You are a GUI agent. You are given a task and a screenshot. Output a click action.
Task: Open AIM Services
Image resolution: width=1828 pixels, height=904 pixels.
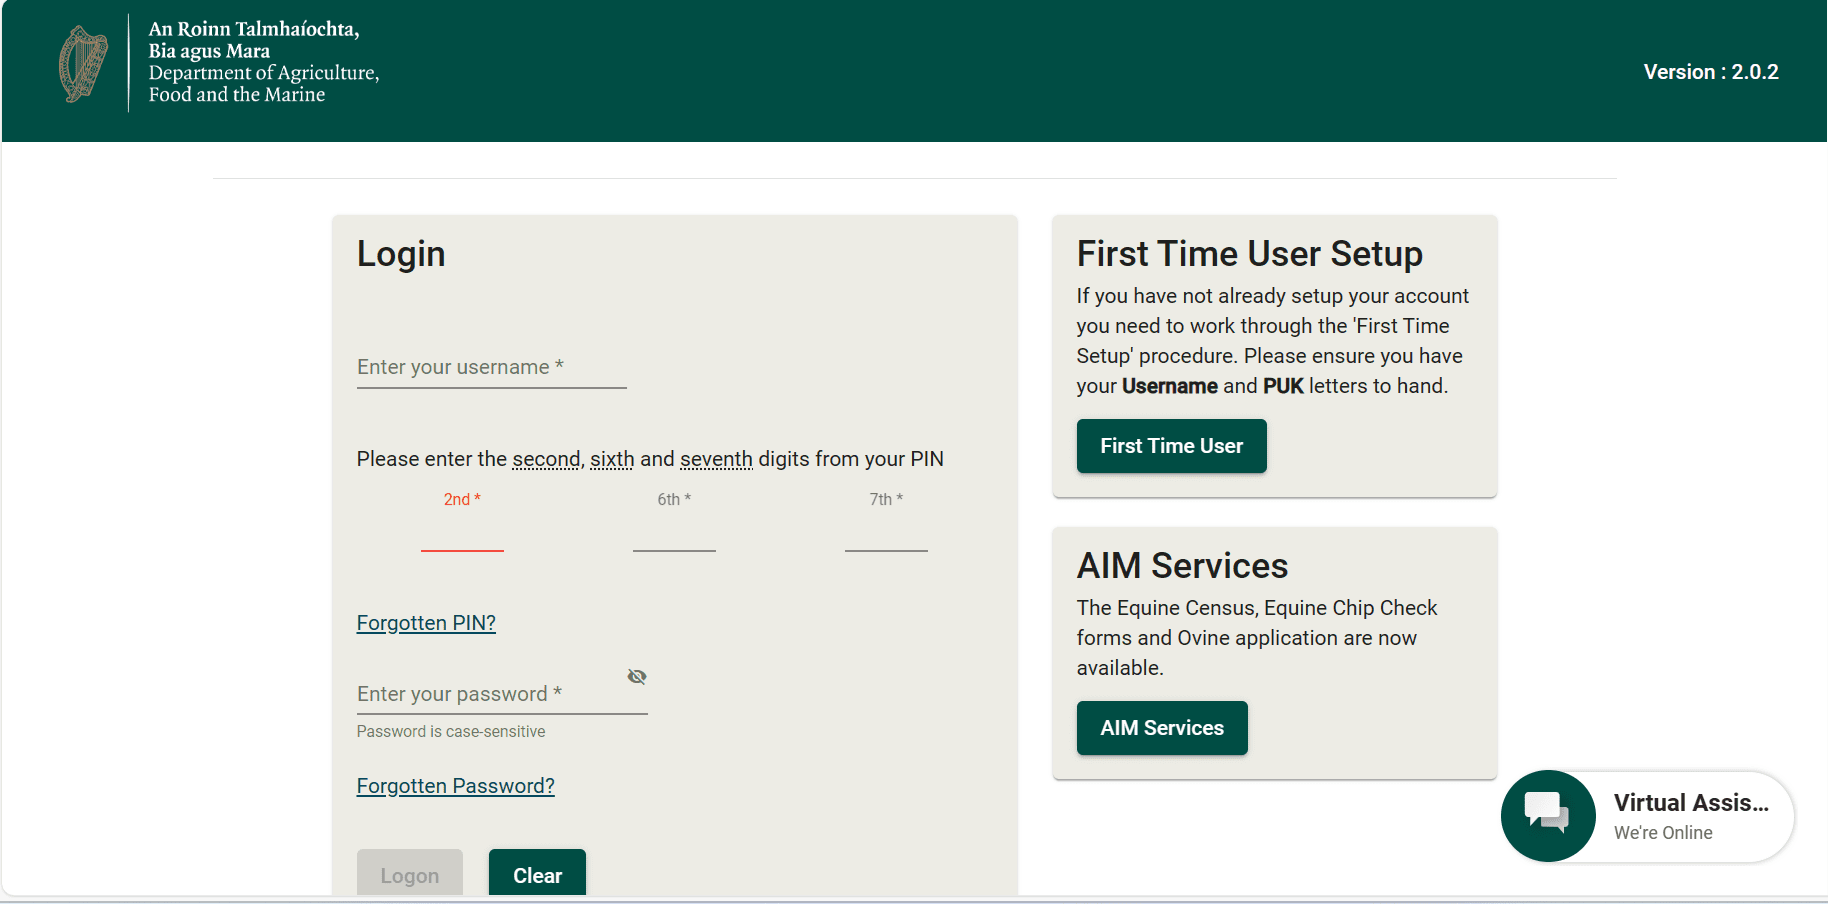click(1161, 728)
